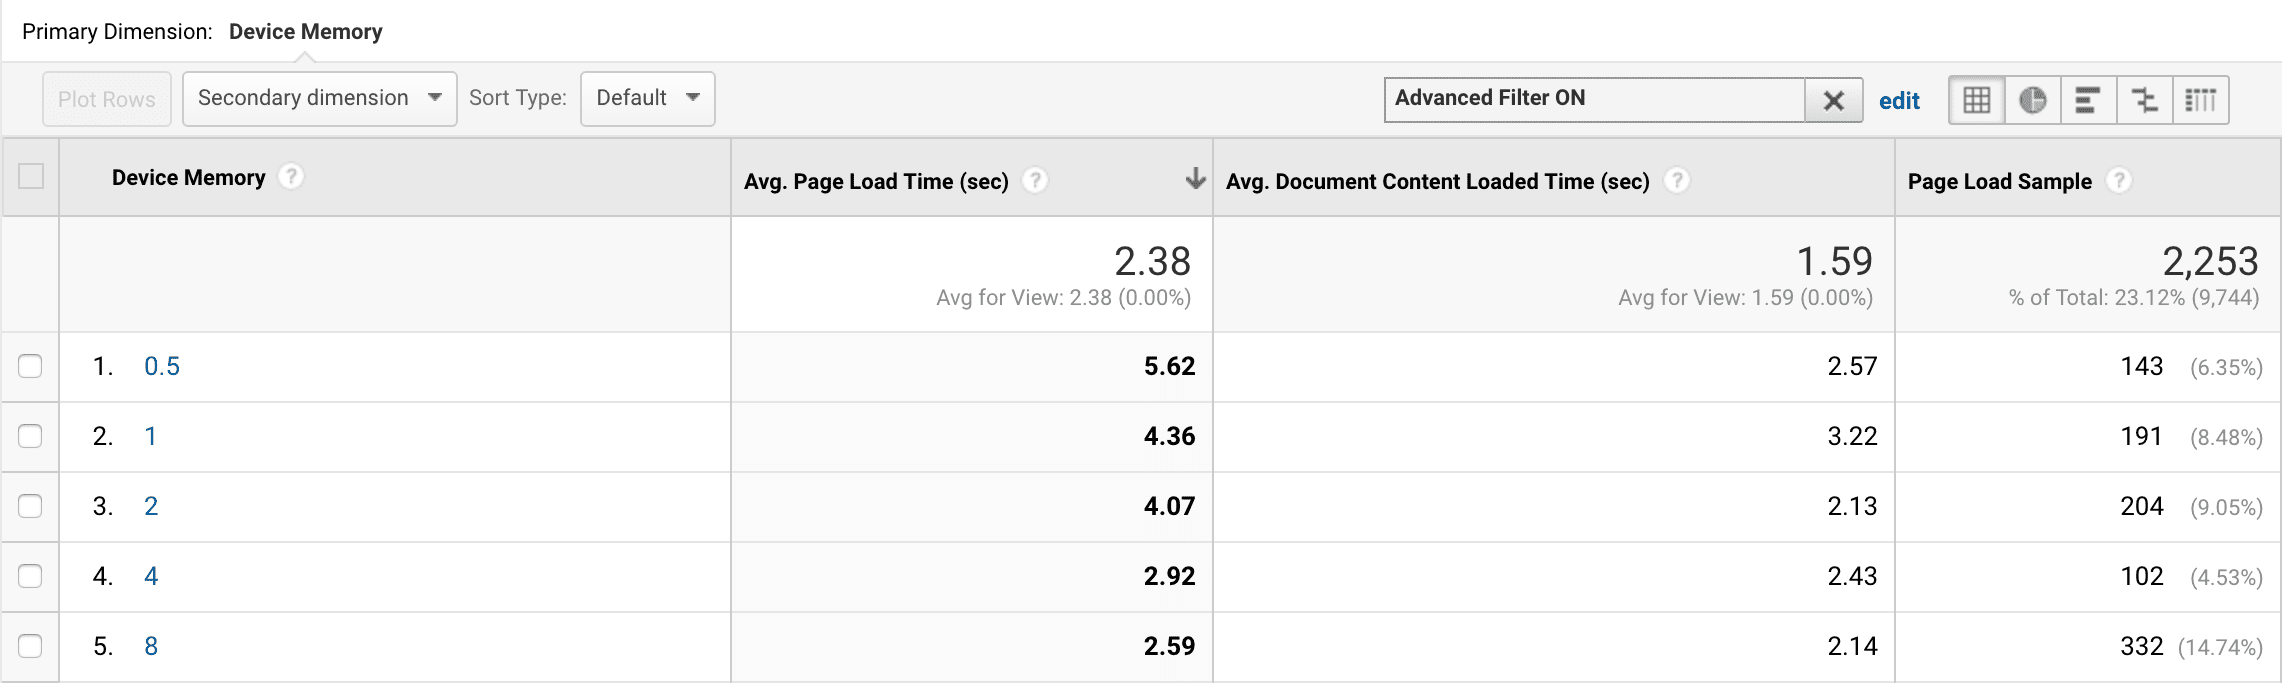Switch to the Percentage pie chart view
This screenshot has width=2282, height=683.
coord(2032,100)
